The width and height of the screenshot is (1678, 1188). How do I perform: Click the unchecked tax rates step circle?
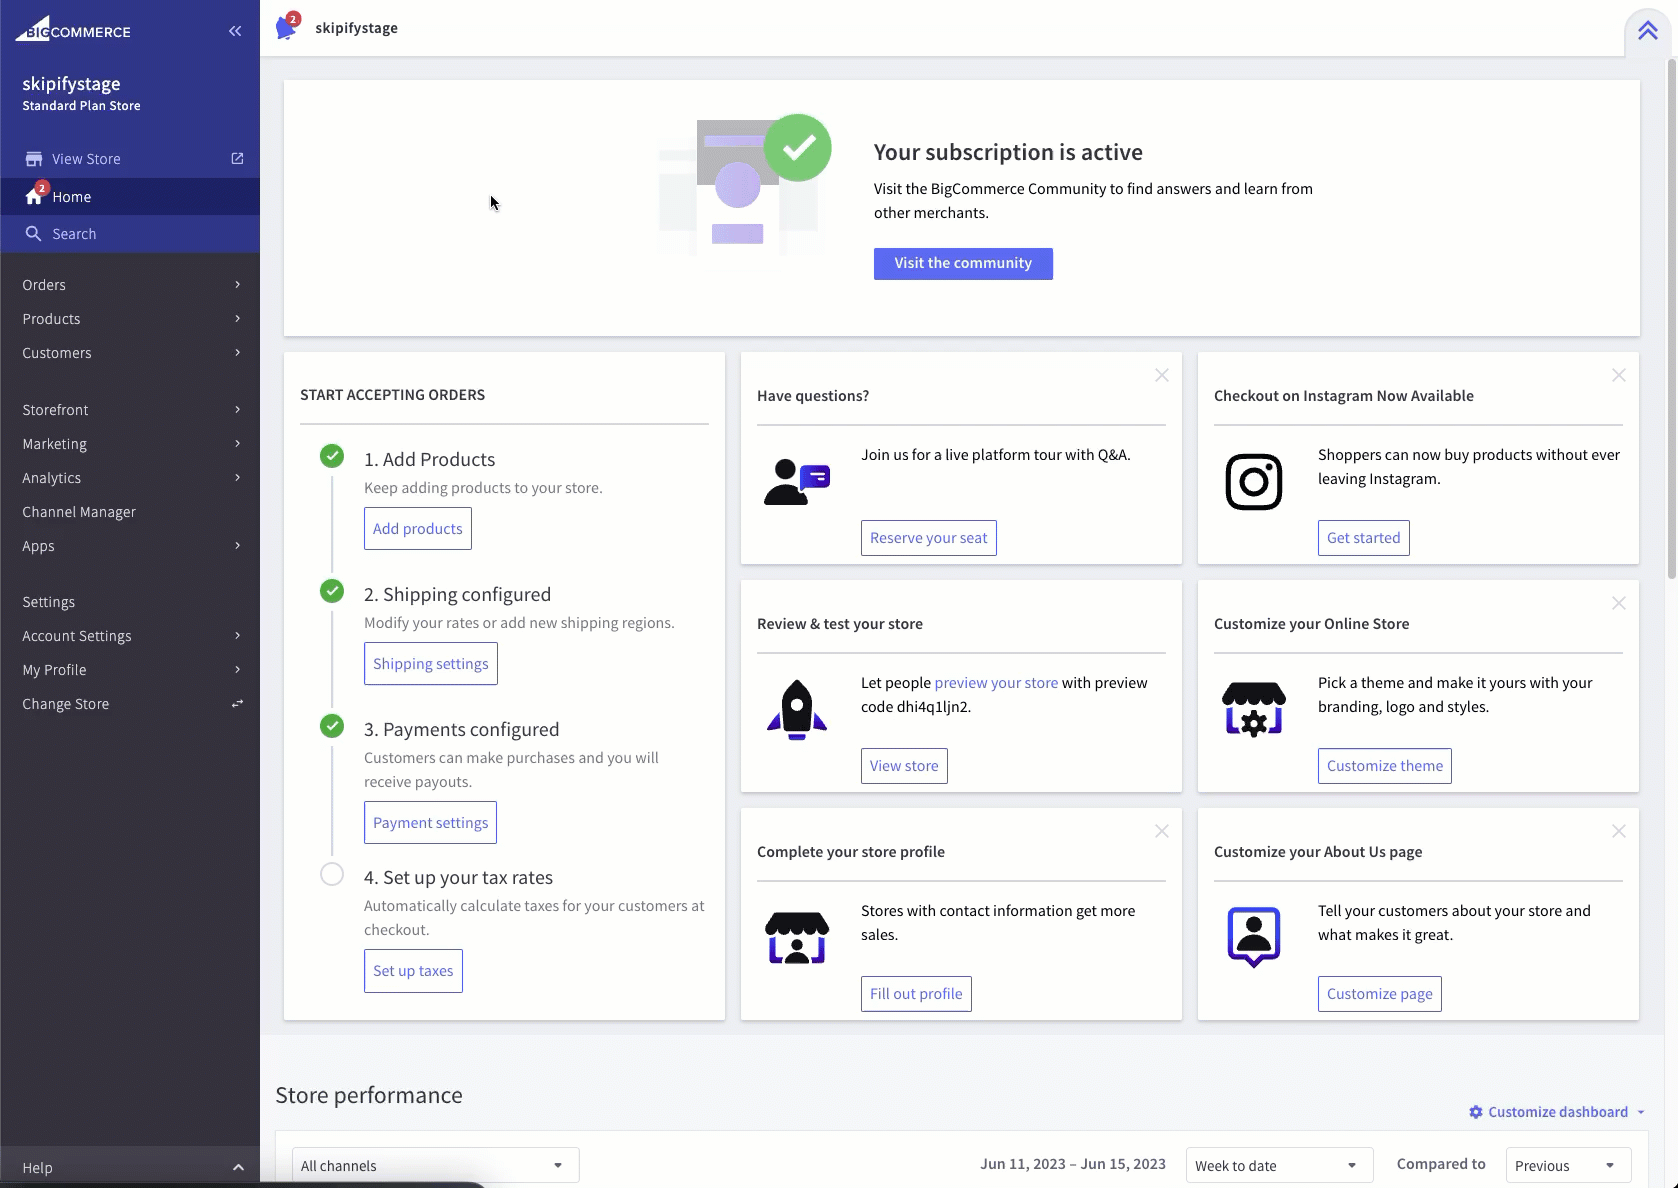(332, 874)
